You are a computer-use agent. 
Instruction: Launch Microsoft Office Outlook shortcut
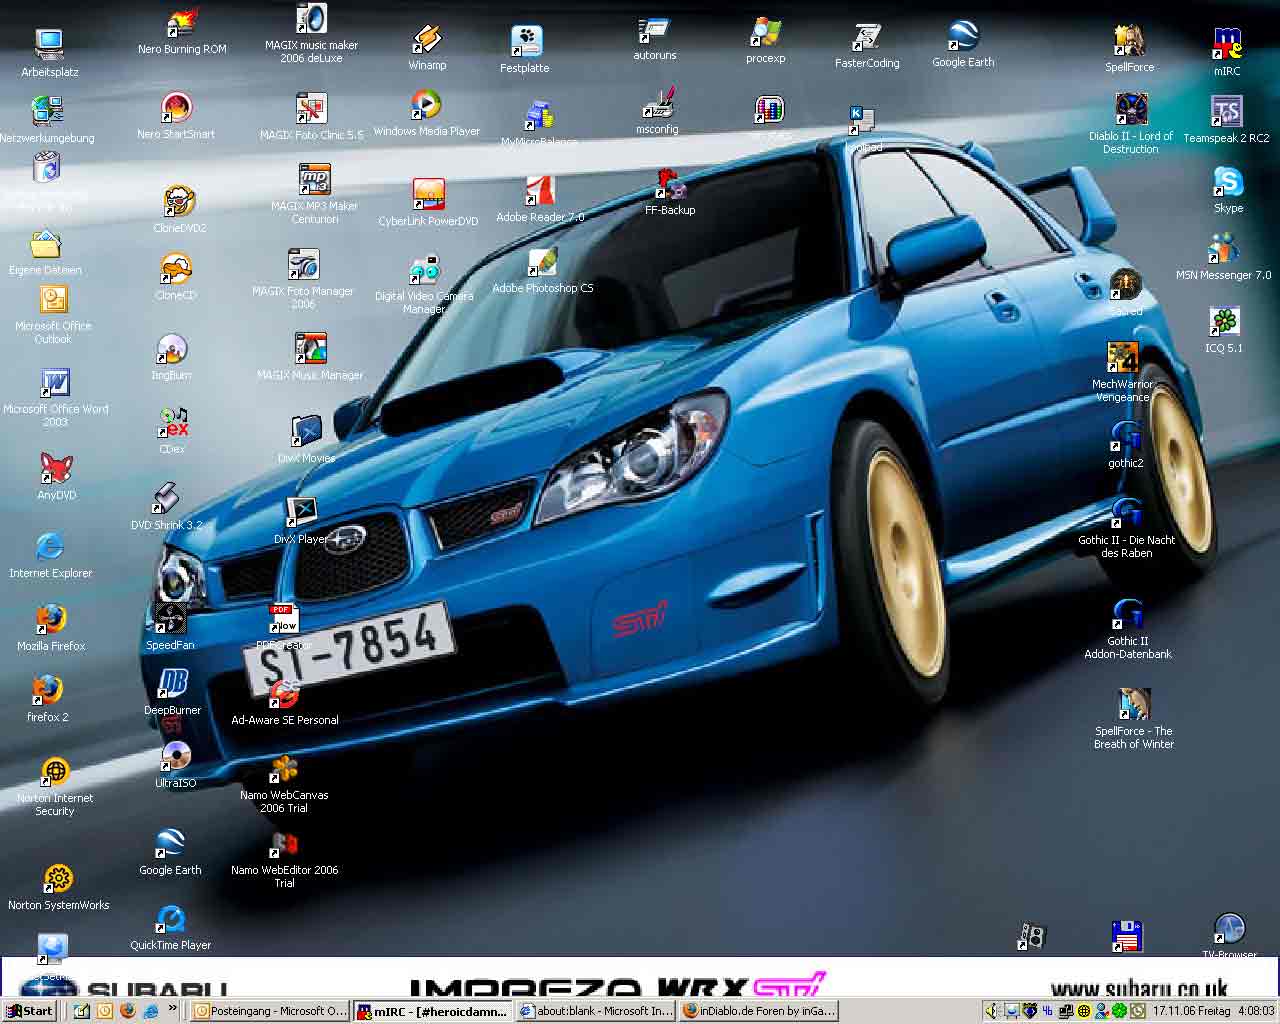point(53,301)
